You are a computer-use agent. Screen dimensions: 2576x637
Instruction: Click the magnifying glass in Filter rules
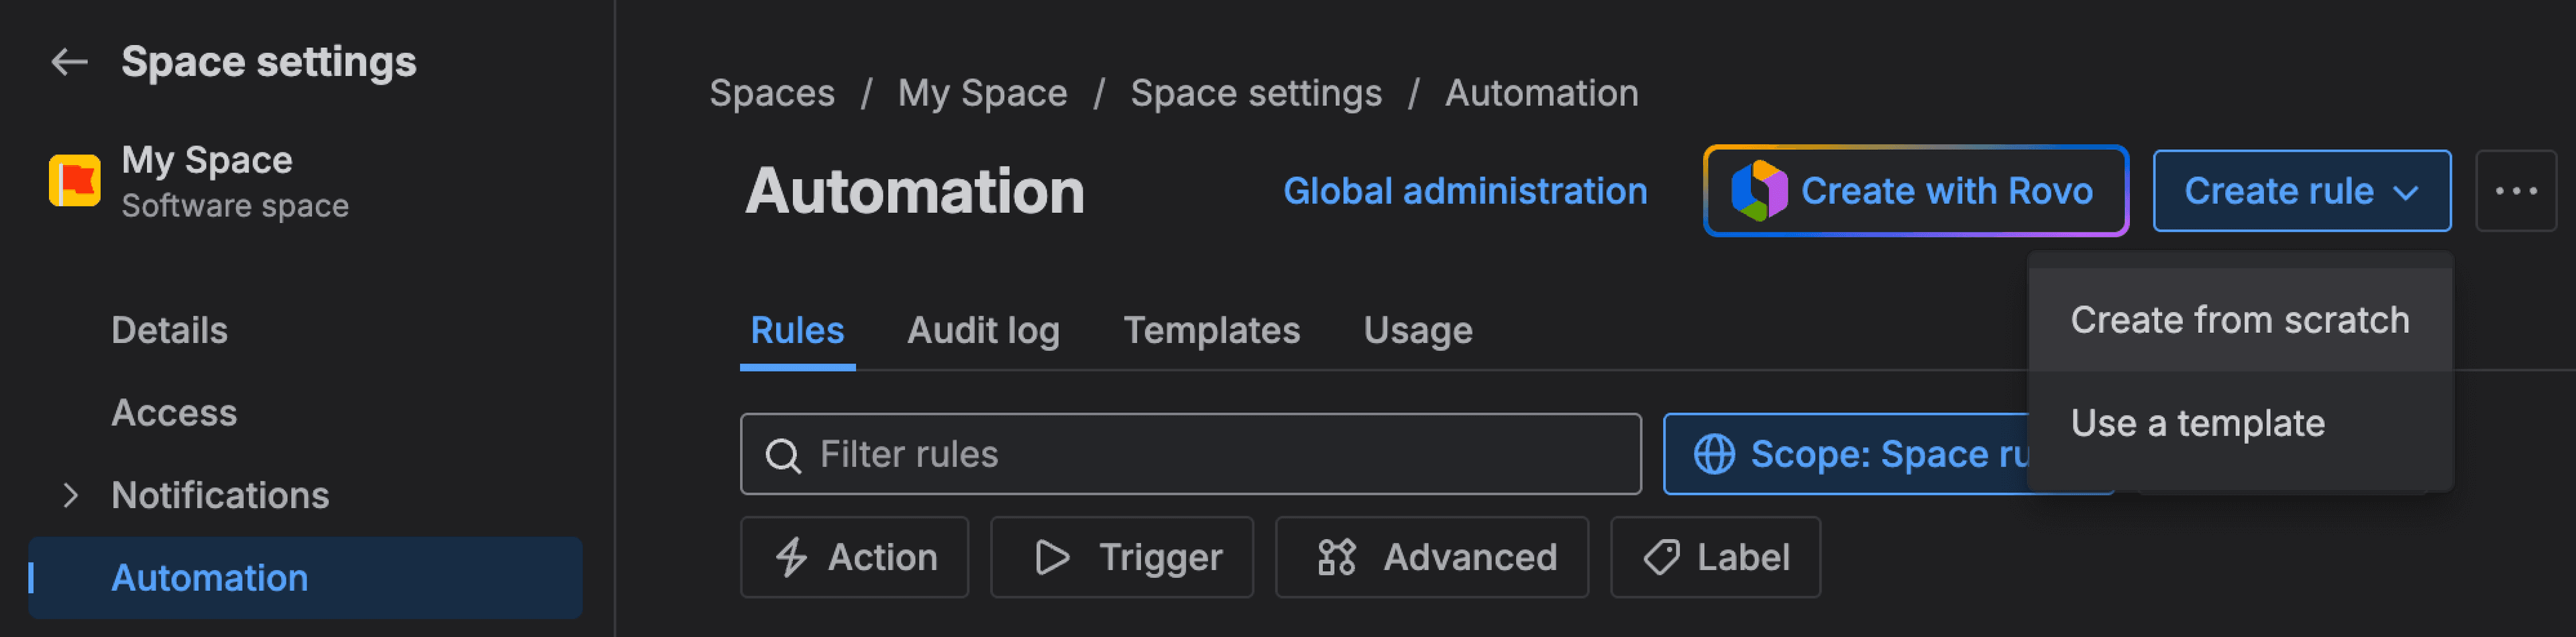pyautogui.click(x=784, y=454)
